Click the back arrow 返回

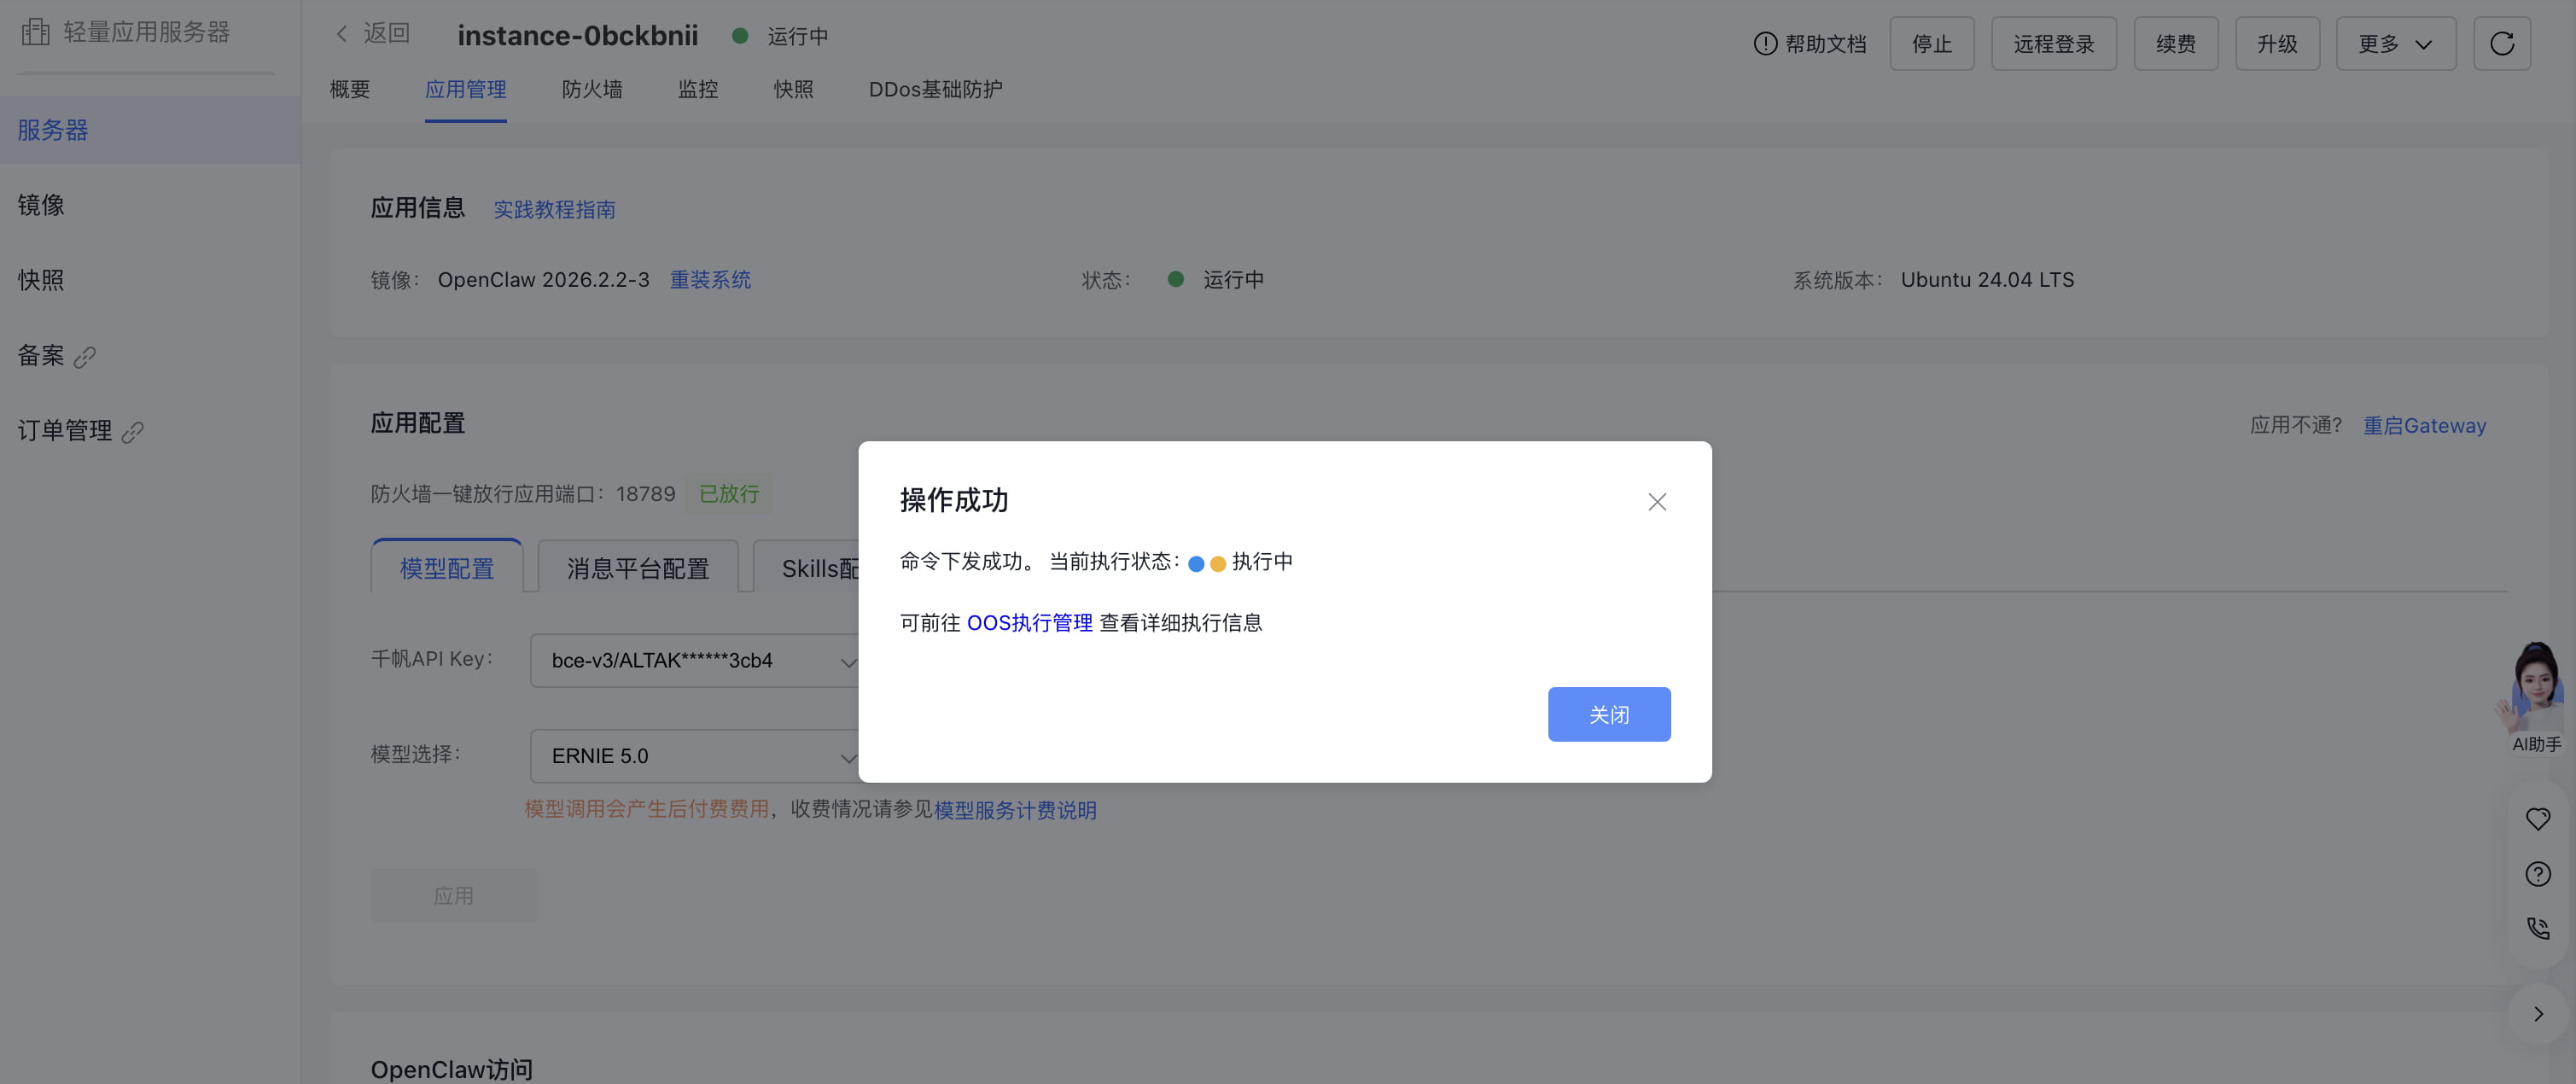click(371, 34)
